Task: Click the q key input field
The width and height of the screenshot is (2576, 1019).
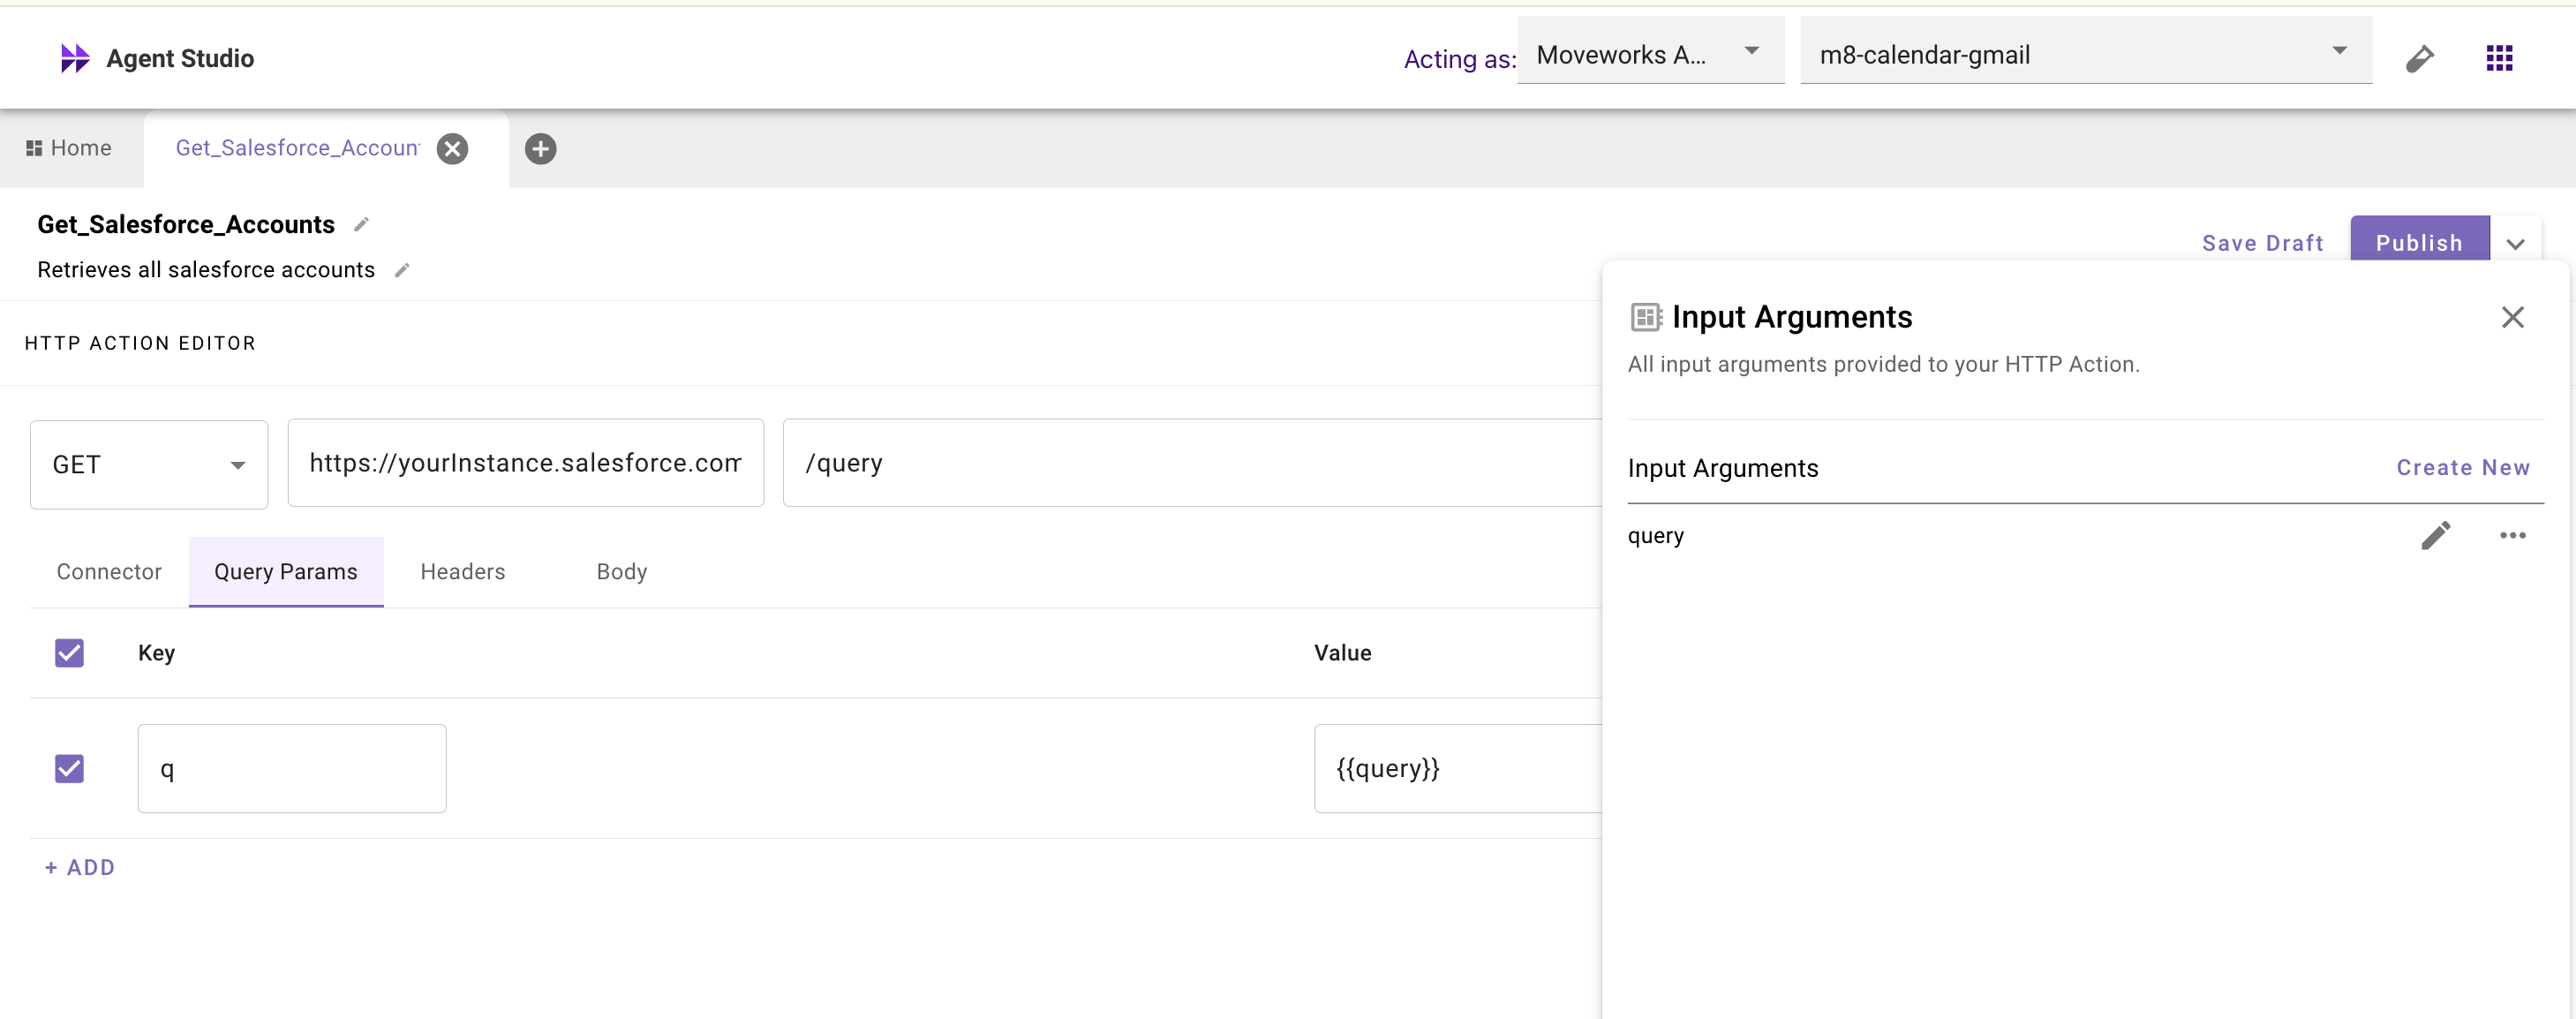Action: tap(292, 769)
